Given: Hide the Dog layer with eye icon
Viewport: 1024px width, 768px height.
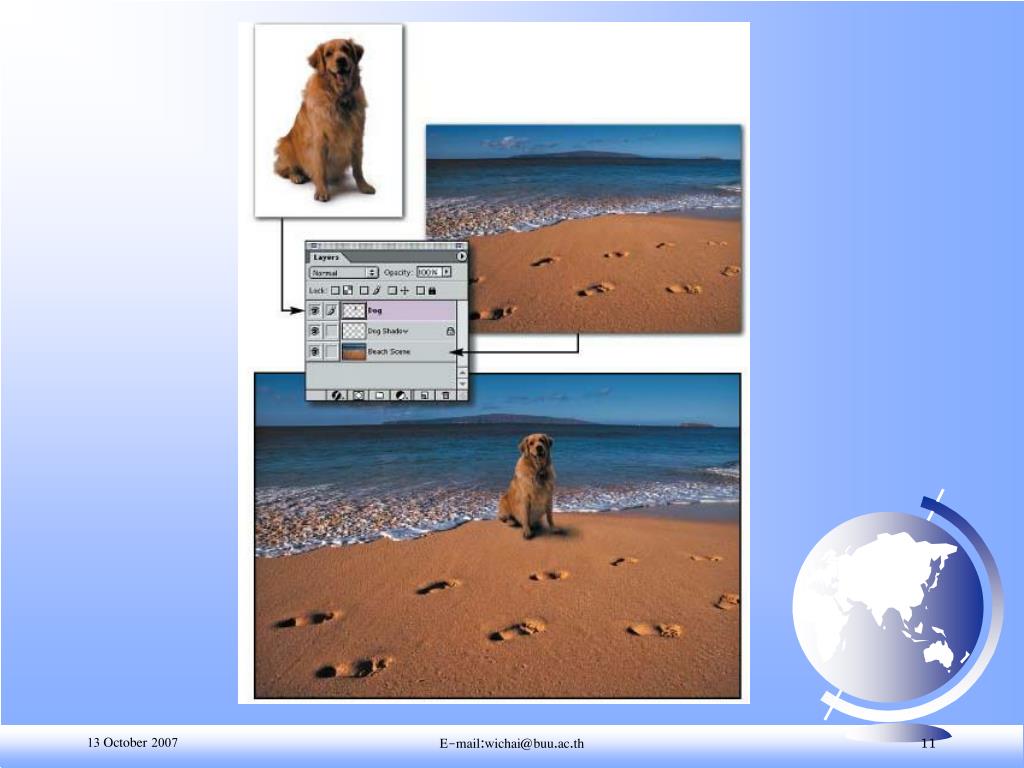Looking at the screenshot, I should click(315, 311).
